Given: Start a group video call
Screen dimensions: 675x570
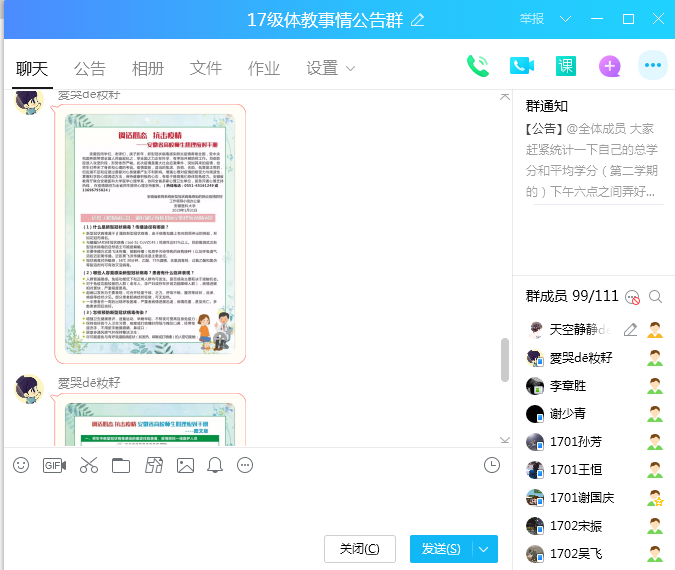Looking at the screenshot, I should click(x=521, y=66).
